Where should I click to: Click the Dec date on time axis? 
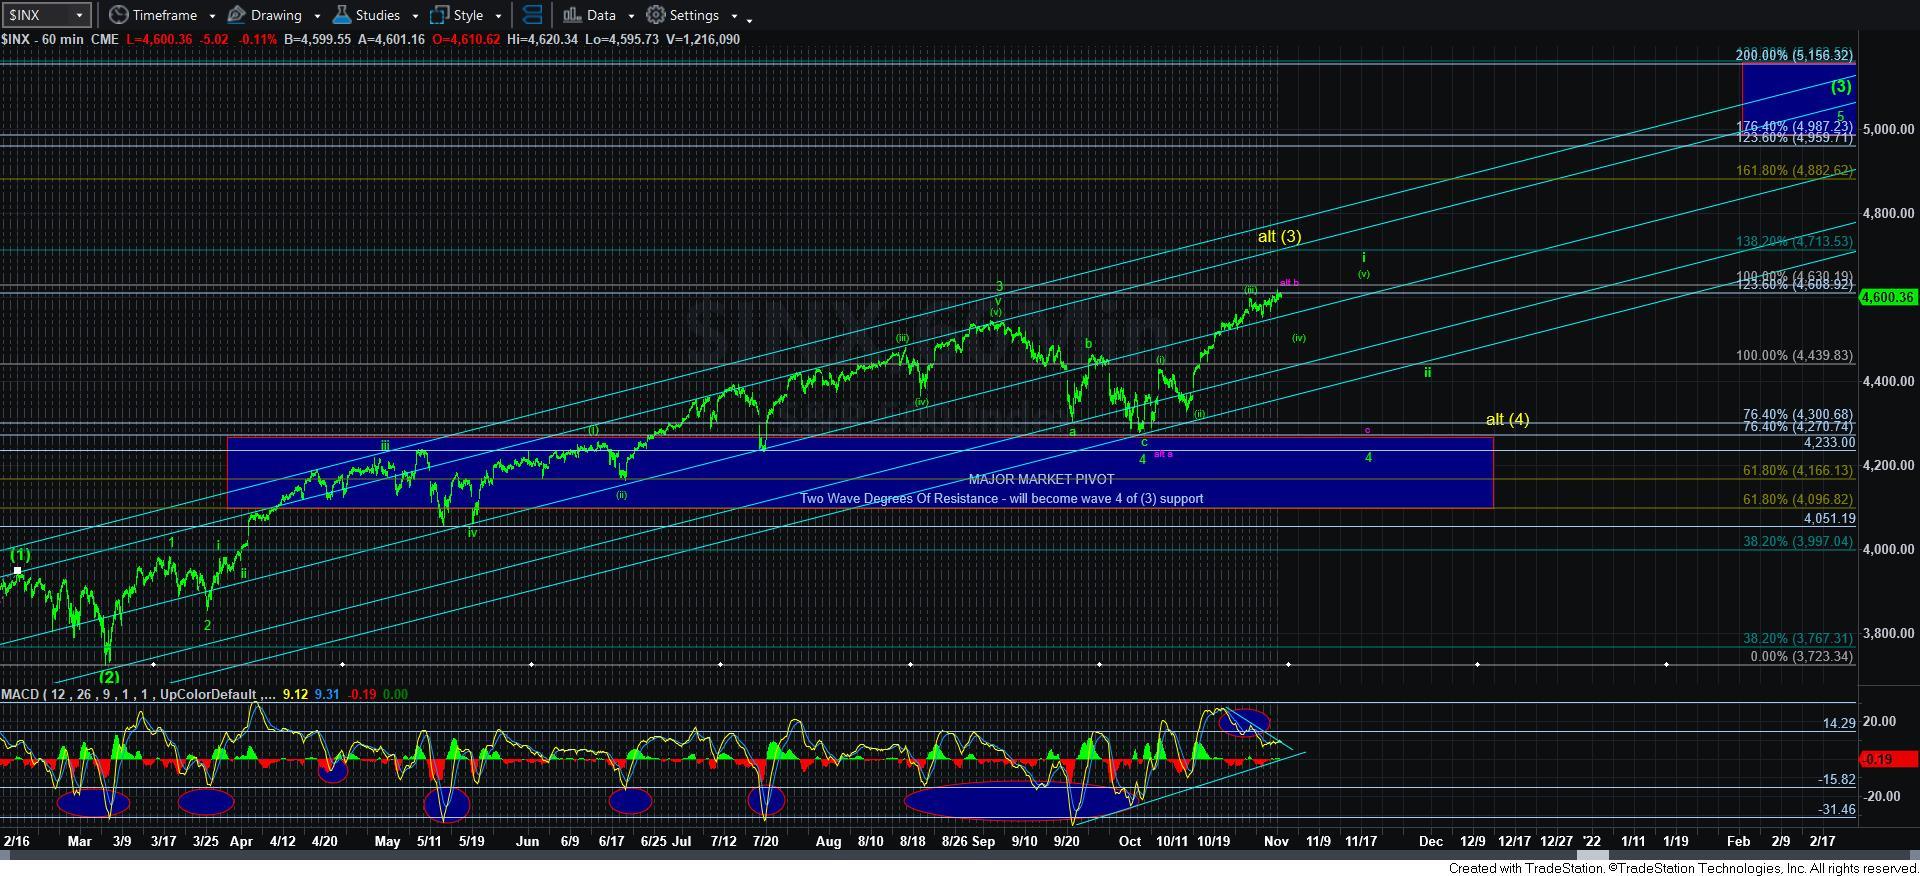(1431, 841)
